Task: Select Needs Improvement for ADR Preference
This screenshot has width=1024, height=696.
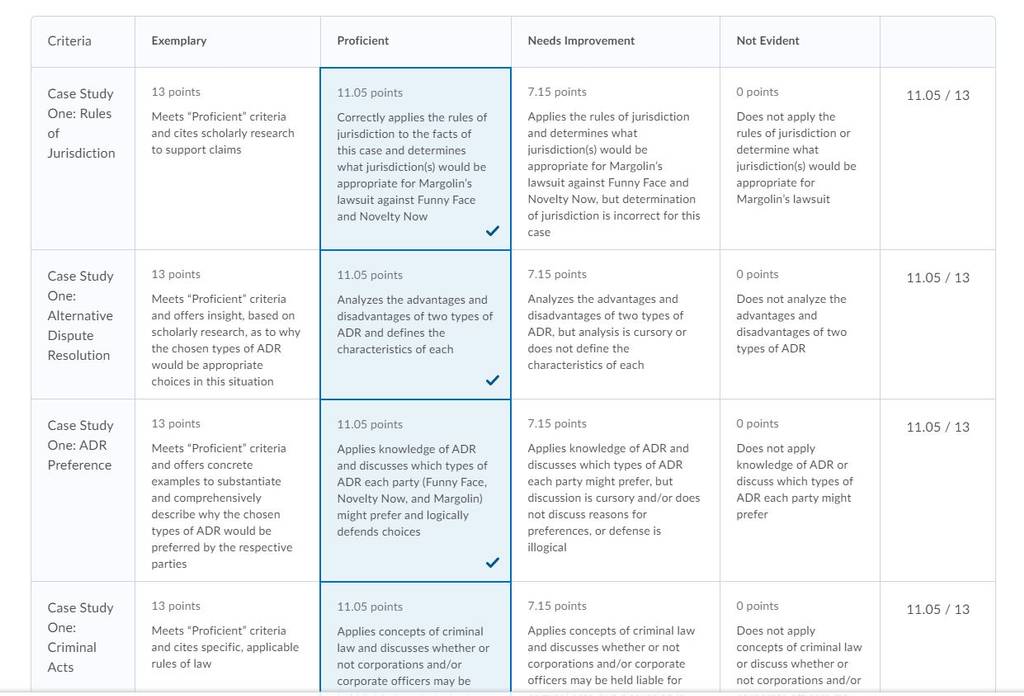Action: 615,490
